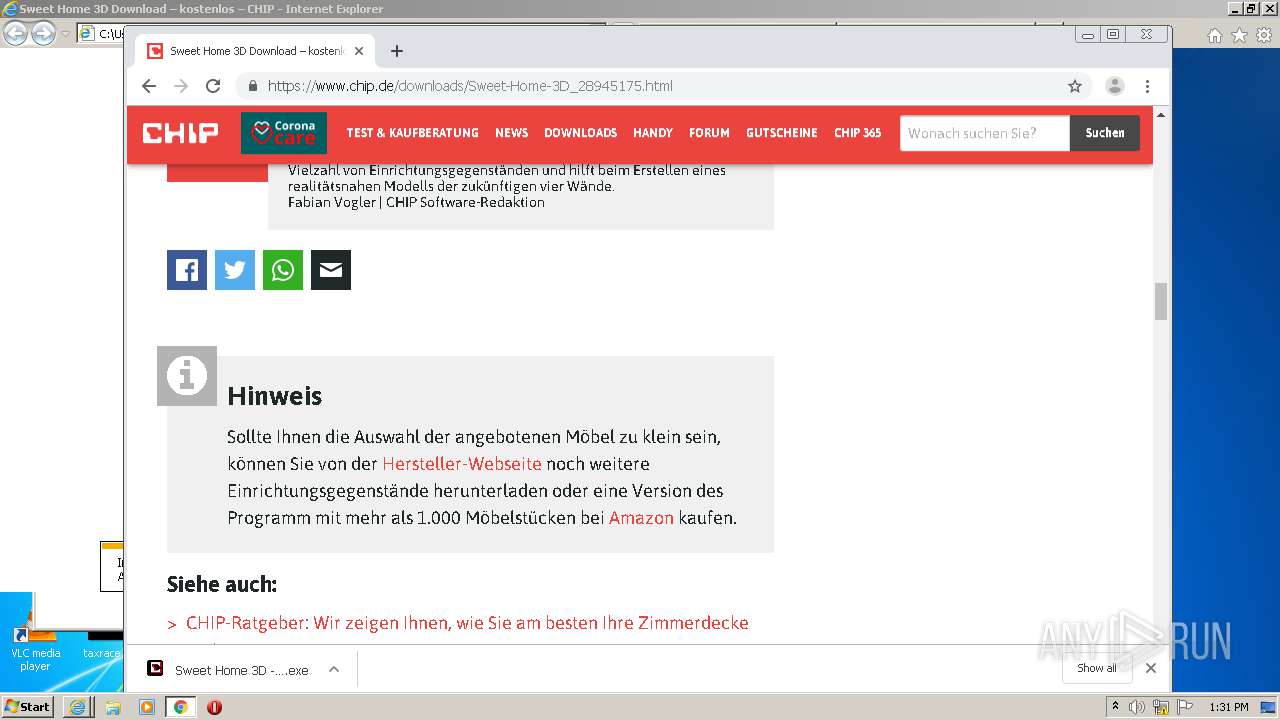Screen dimensions: 1280x720
Task: Open TEST & KAUFBERATUNG menu
Action: point(412,133)
